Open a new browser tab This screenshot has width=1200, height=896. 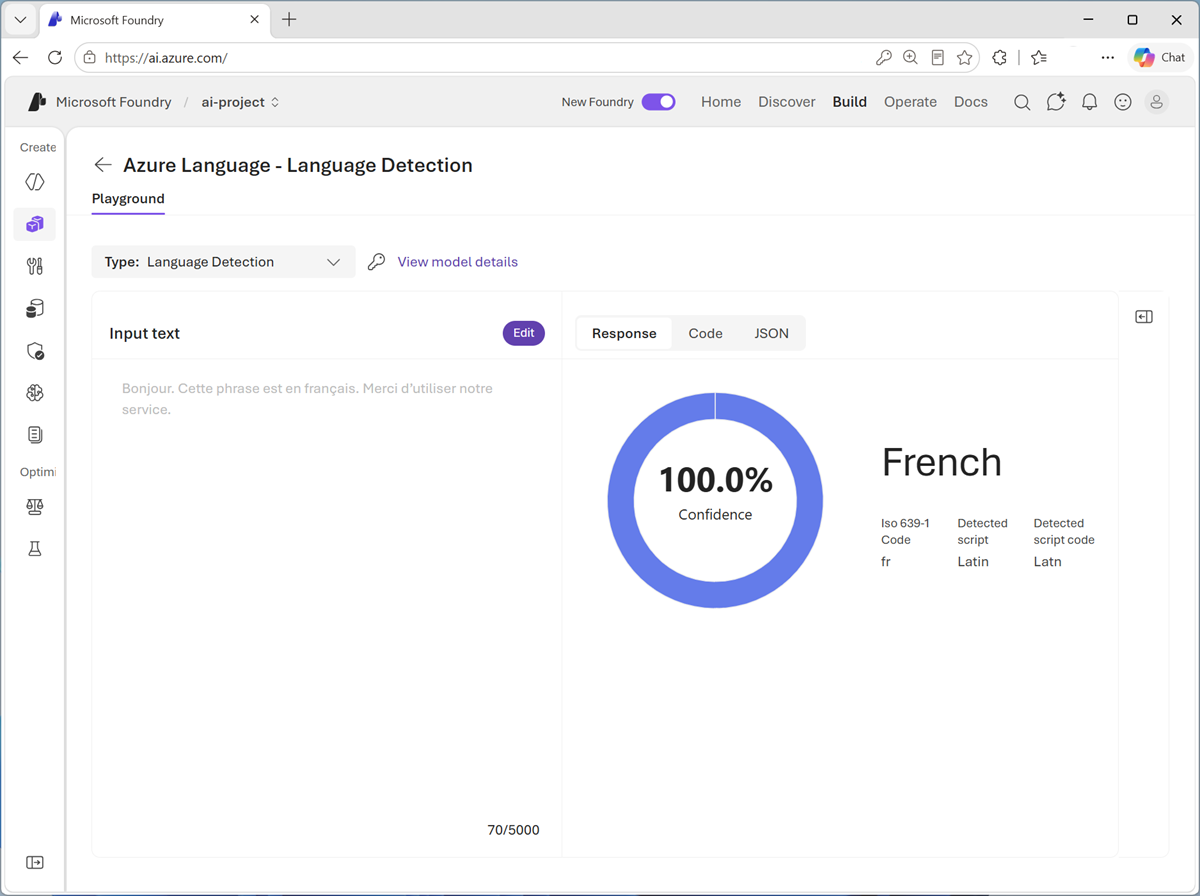click(x=289, y=20)
